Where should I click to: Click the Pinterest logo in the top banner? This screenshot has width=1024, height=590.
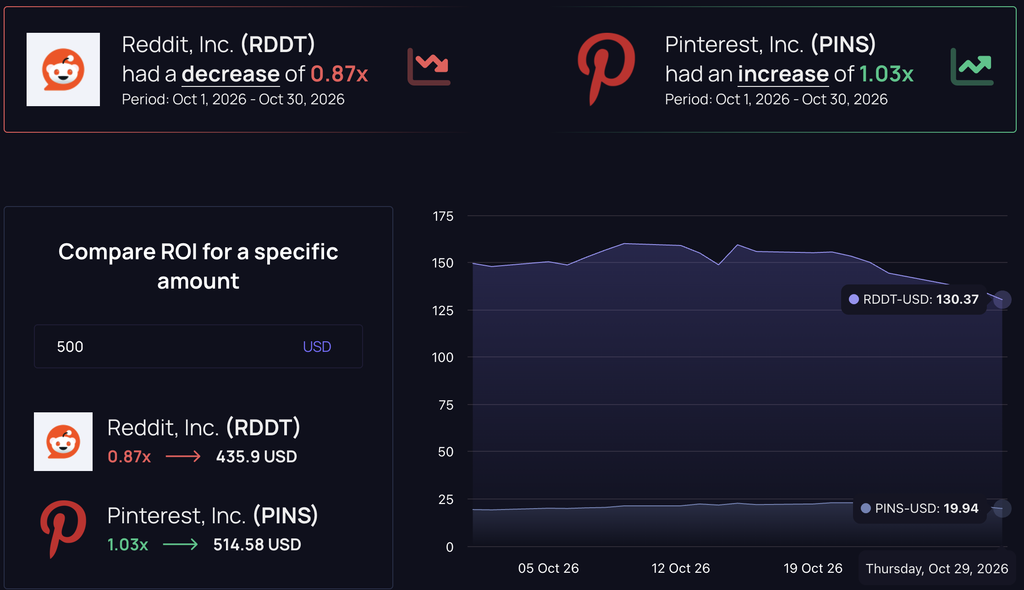[606, 69]
